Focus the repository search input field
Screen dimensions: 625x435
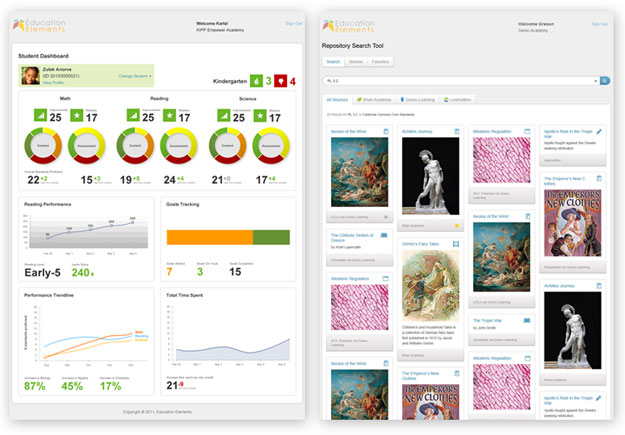[460, 80]
